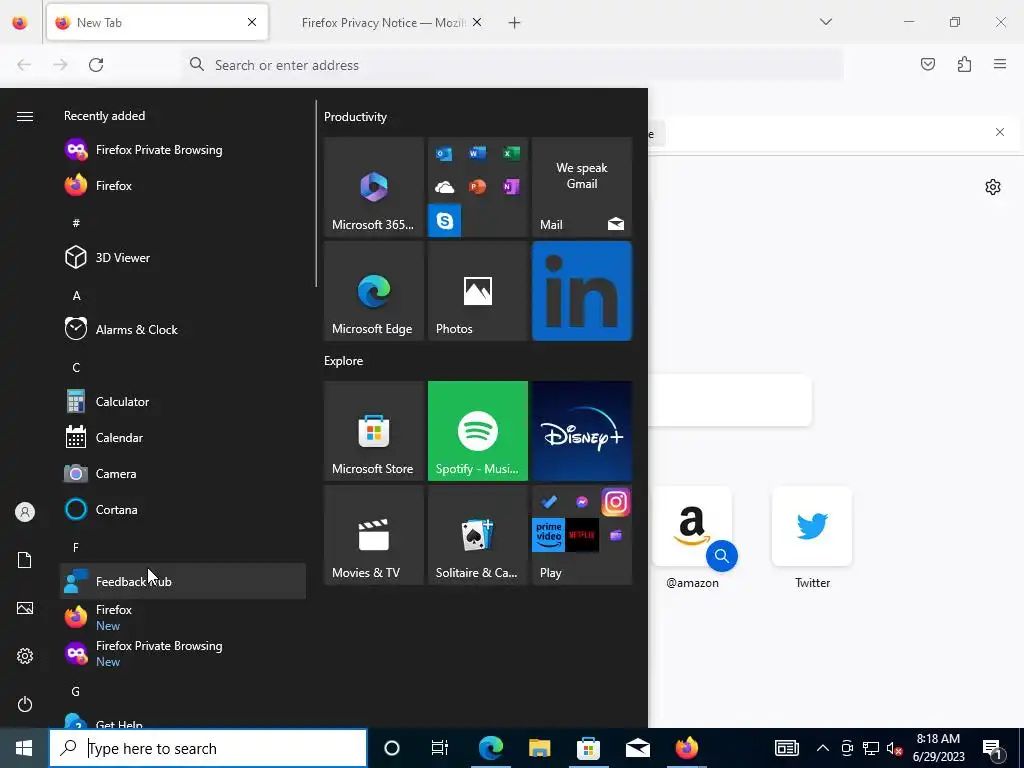Click the taskbar search box
The image size is (1024, 768).
(x=208, y=748)
